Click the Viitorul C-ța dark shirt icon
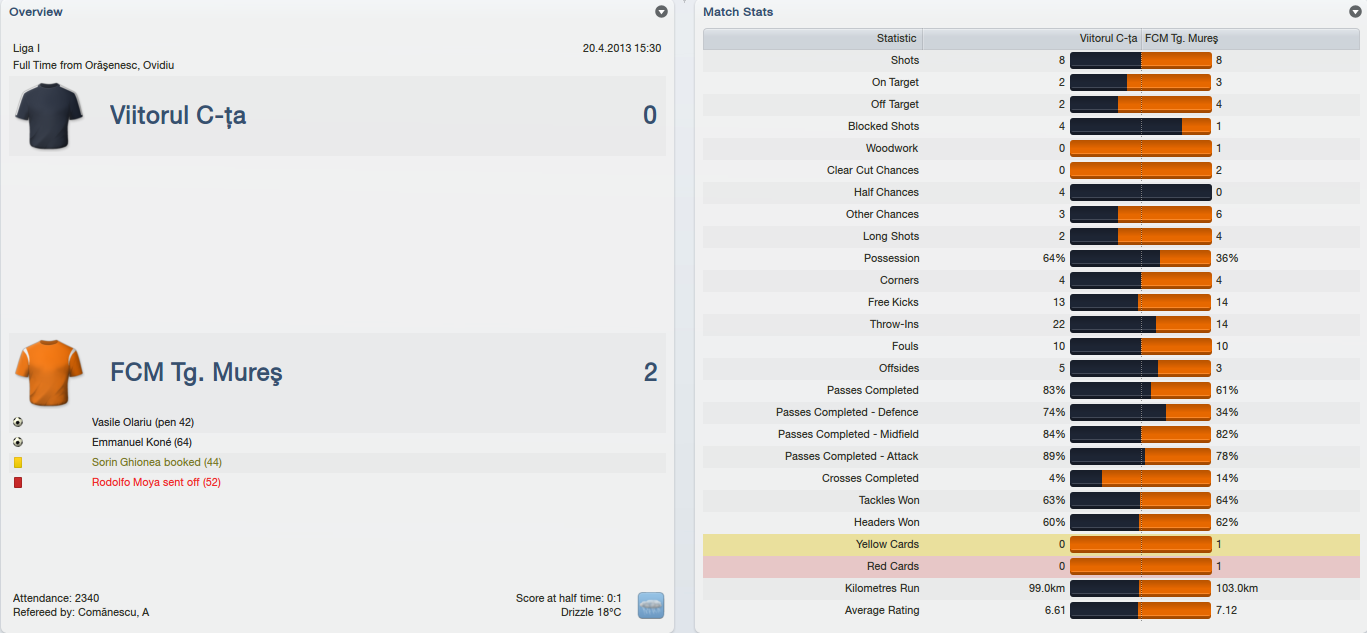1367x633 pixels. point(48,116)
